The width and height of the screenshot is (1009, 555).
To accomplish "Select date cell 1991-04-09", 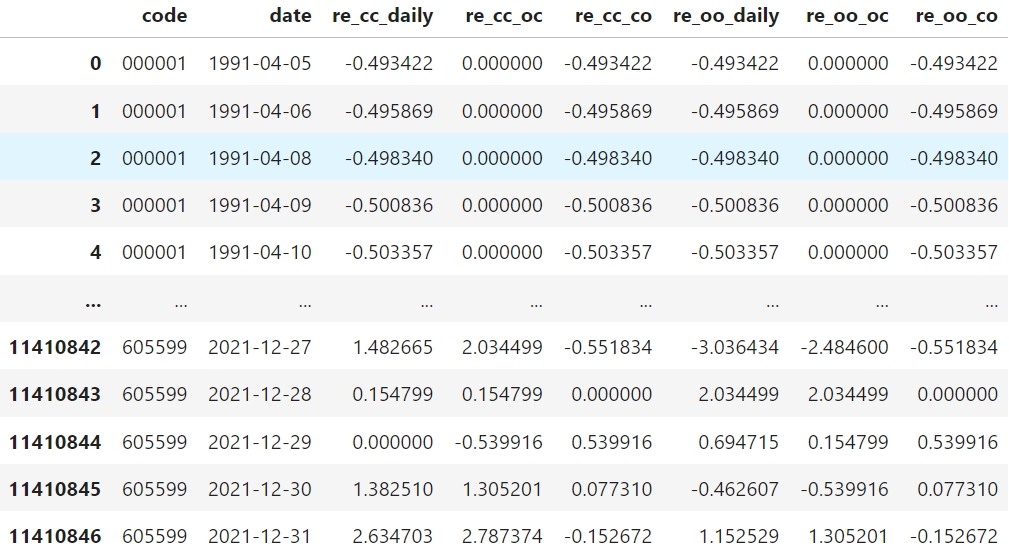I will coord(260,206).
